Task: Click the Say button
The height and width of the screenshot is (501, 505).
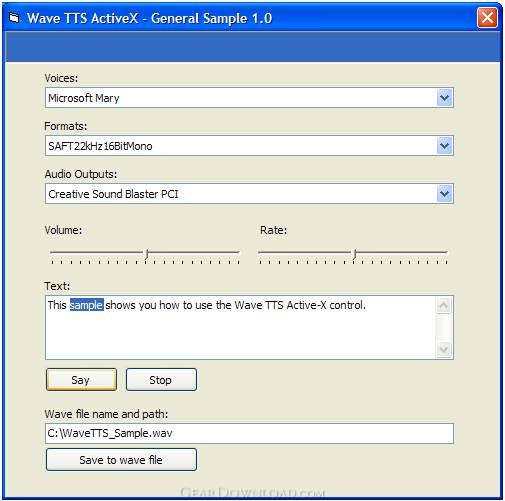Action: [x=81, y=380]
